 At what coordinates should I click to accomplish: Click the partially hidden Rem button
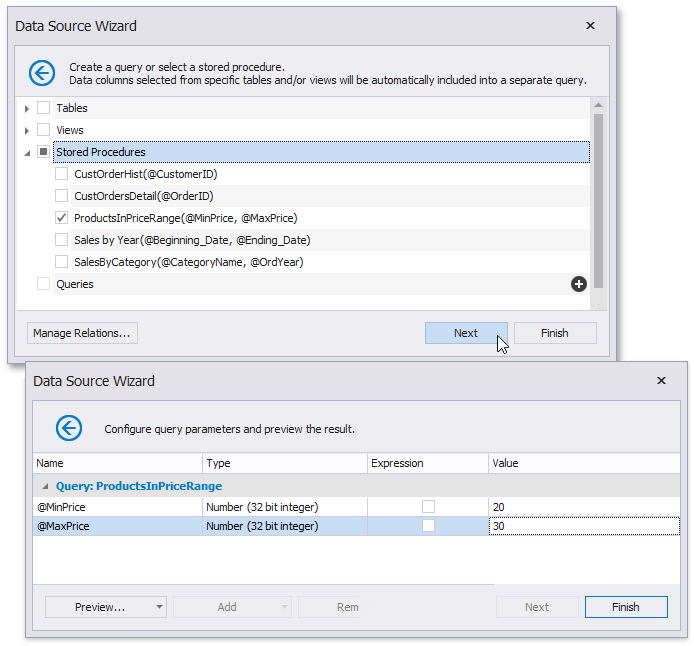(x=329, y=607)
